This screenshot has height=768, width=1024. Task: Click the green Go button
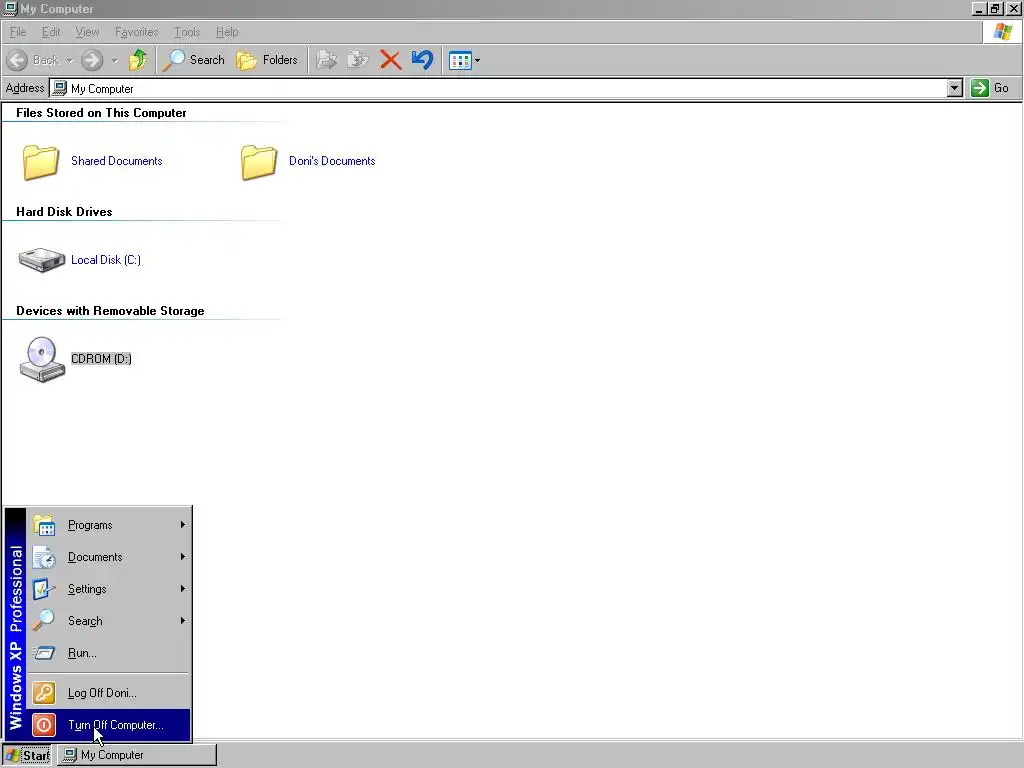click(x=991, y=88)
